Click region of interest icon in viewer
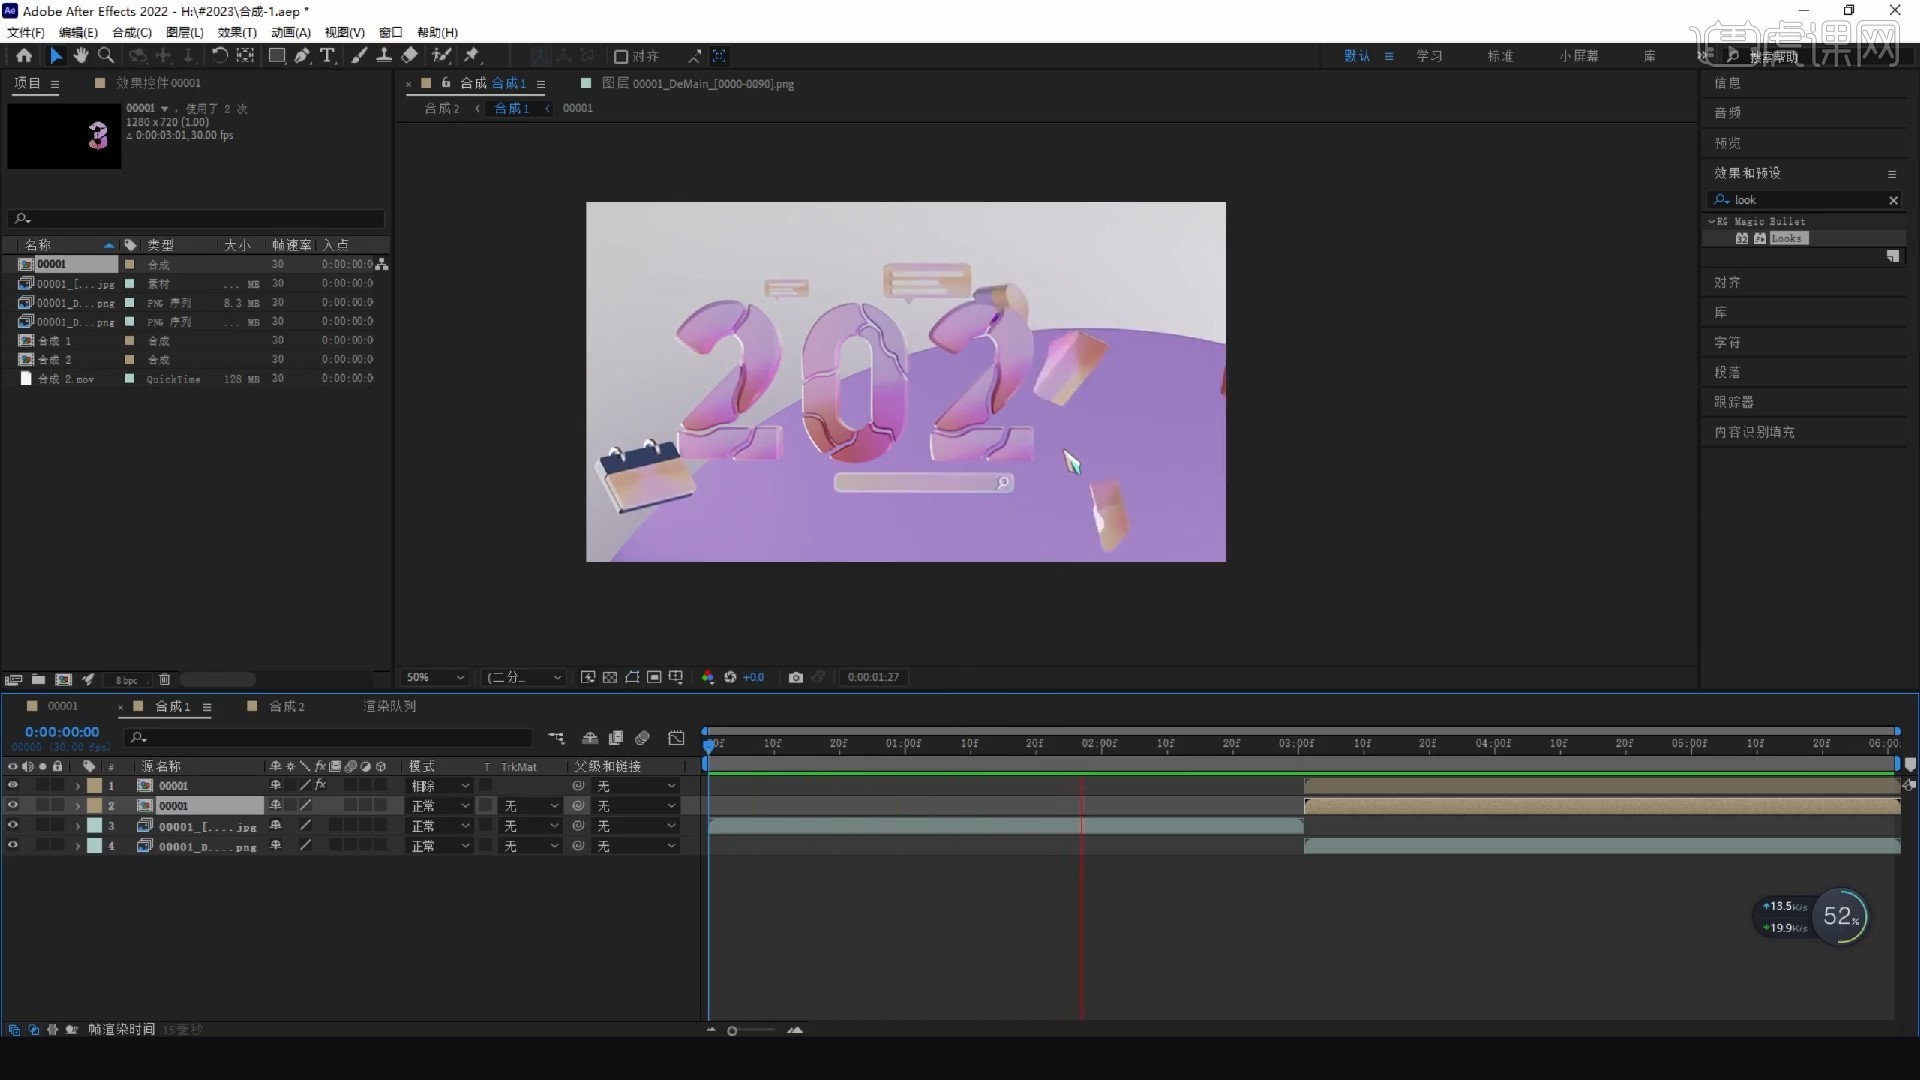Viewport: 1920px width, 1080px height. click(x=654, y=678)
